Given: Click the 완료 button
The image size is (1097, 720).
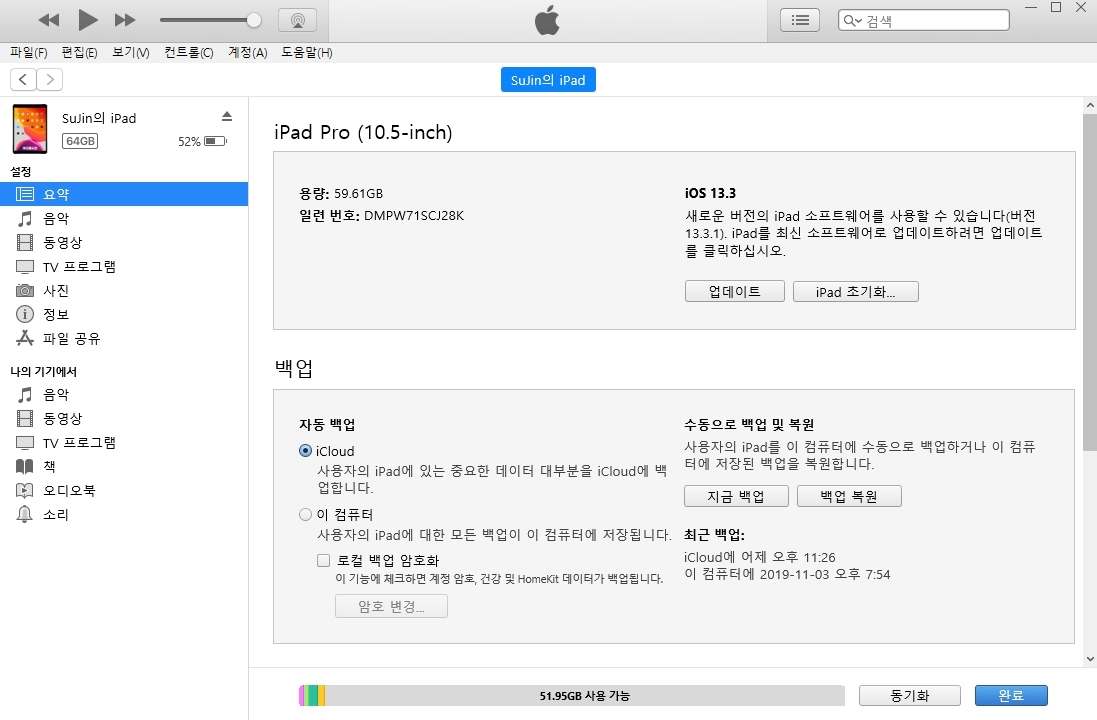Looking at the screenshot, I should tap(1011, 696).
